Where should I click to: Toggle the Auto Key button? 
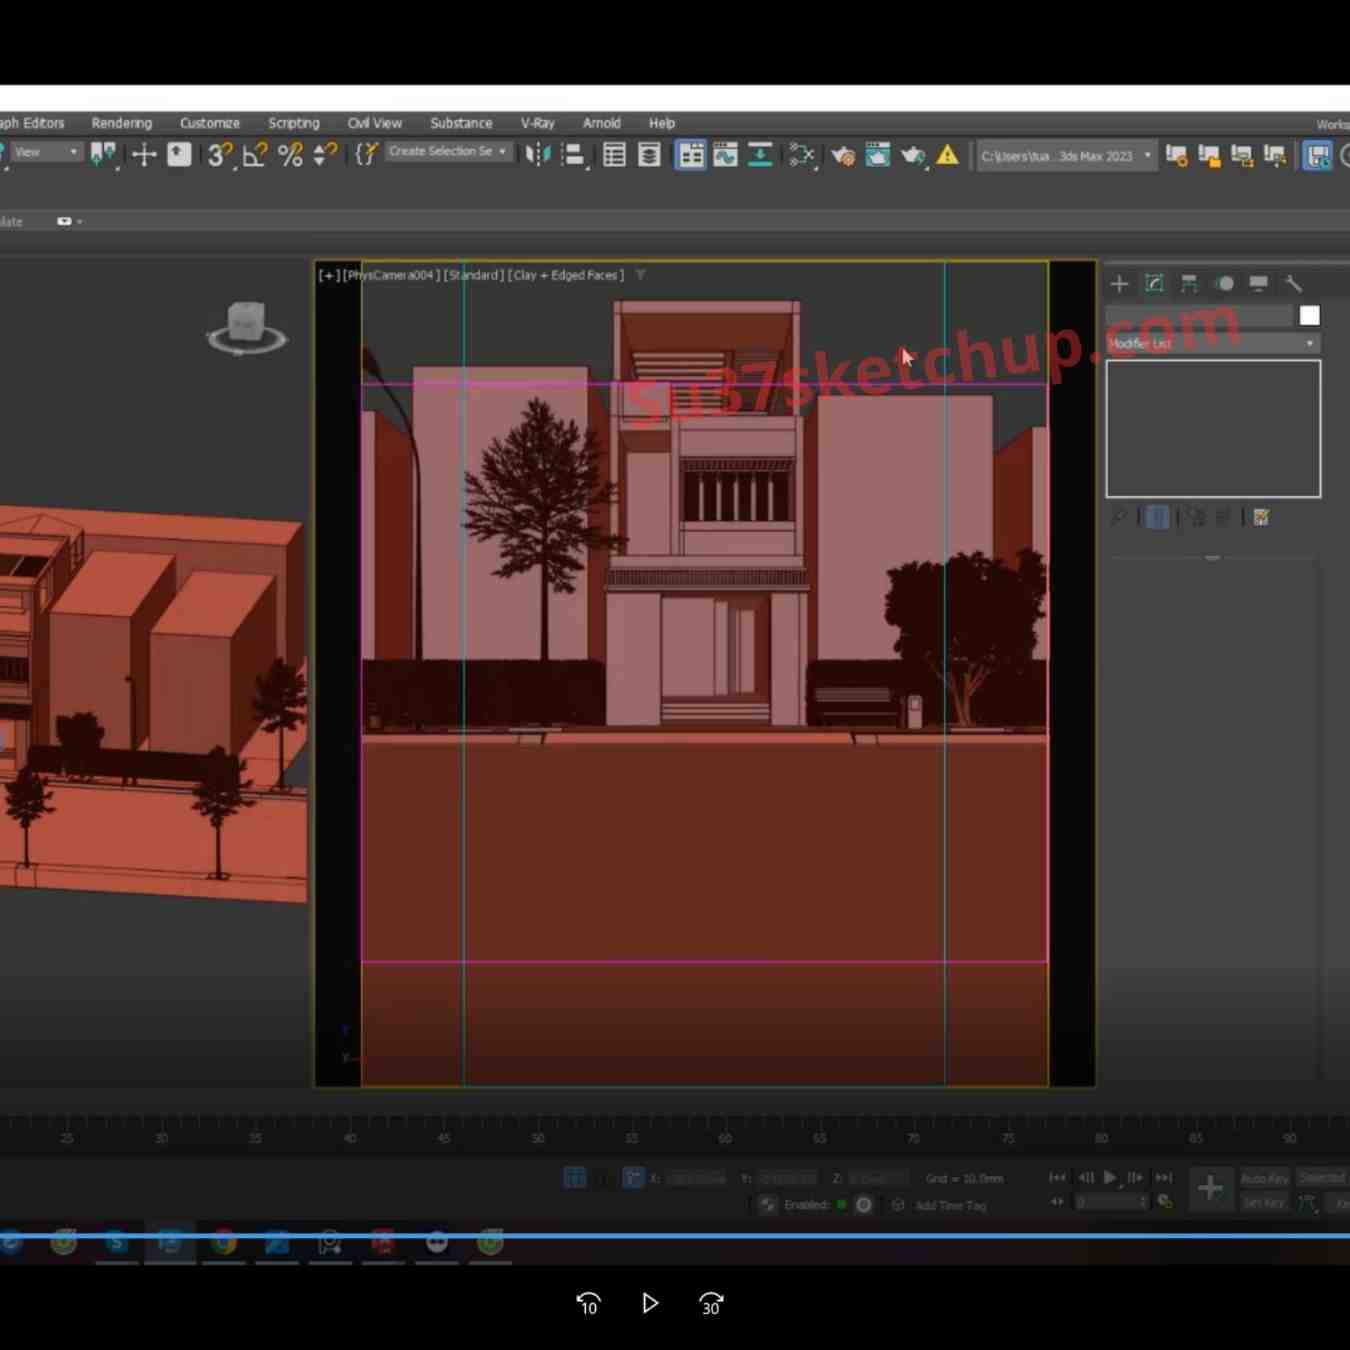tap(1265, 1178)
